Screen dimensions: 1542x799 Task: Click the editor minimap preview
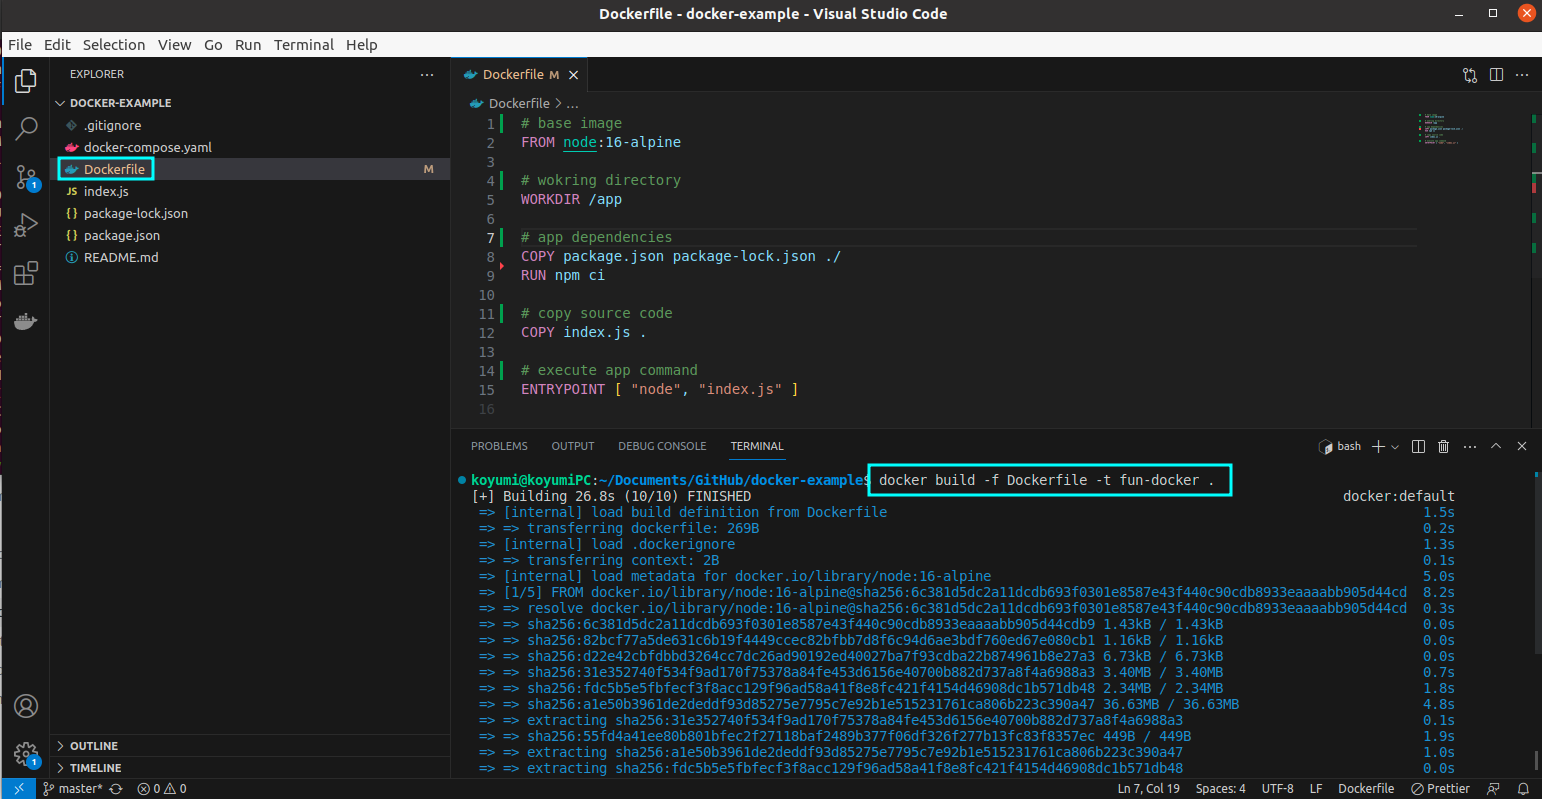click(1440, 129)
